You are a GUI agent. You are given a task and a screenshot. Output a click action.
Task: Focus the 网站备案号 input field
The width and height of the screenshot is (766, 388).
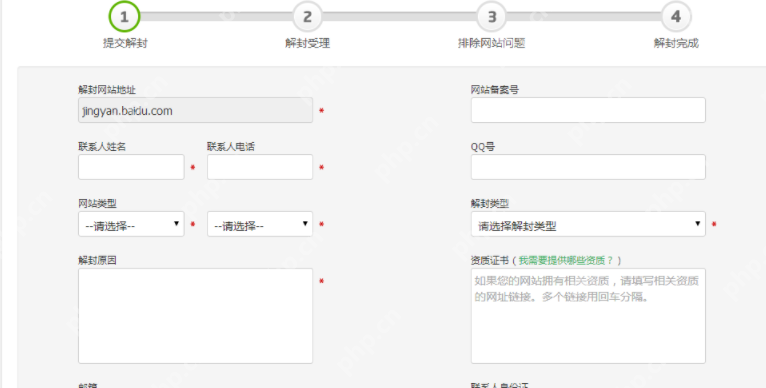(588, 110)
